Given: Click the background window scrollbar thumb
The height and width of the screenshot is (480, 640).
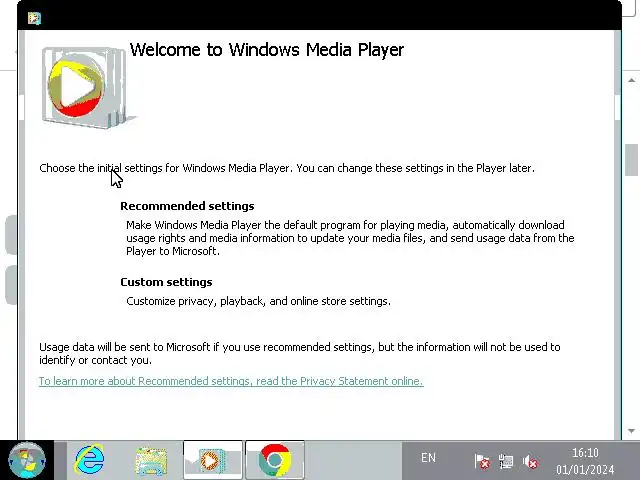Looking at the screenshot, I should (631, 160).
